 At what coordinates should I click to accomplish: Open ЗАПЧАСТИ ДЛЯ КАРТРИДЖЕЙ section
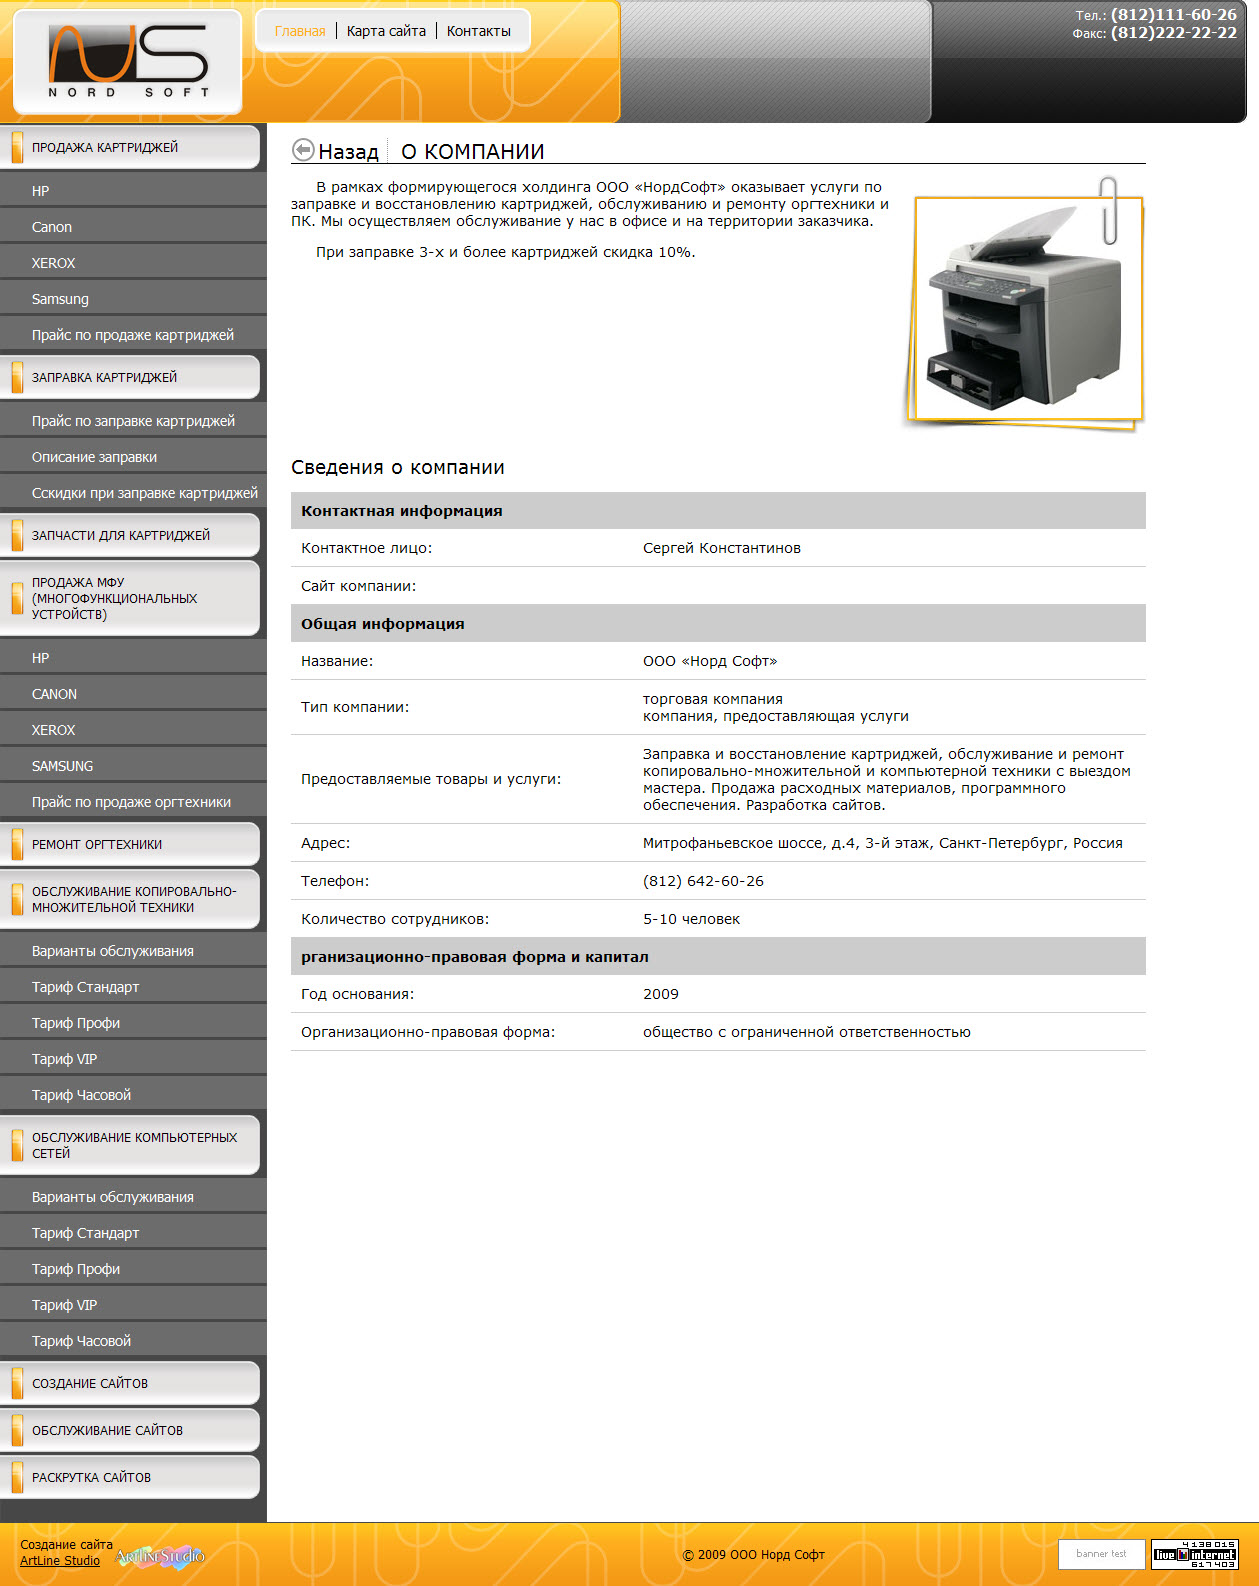coord(130,535)
